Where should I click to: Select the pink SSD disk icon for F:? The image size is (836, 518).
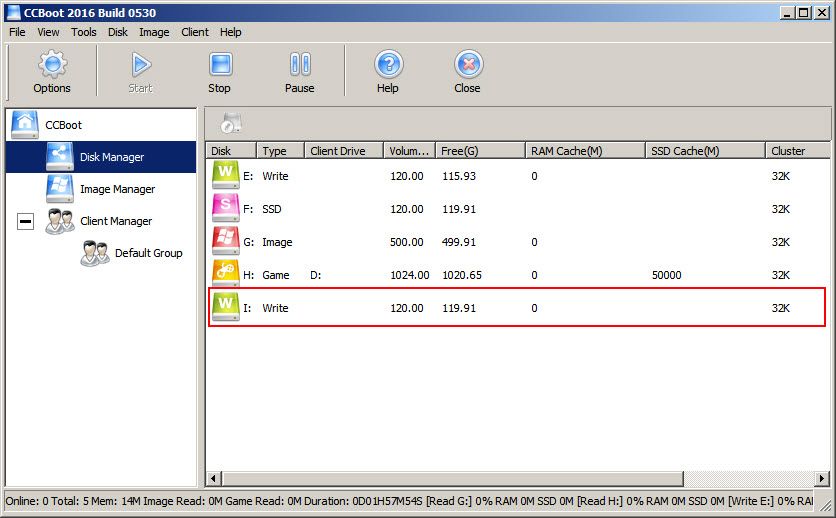click(x=226, y=208)
